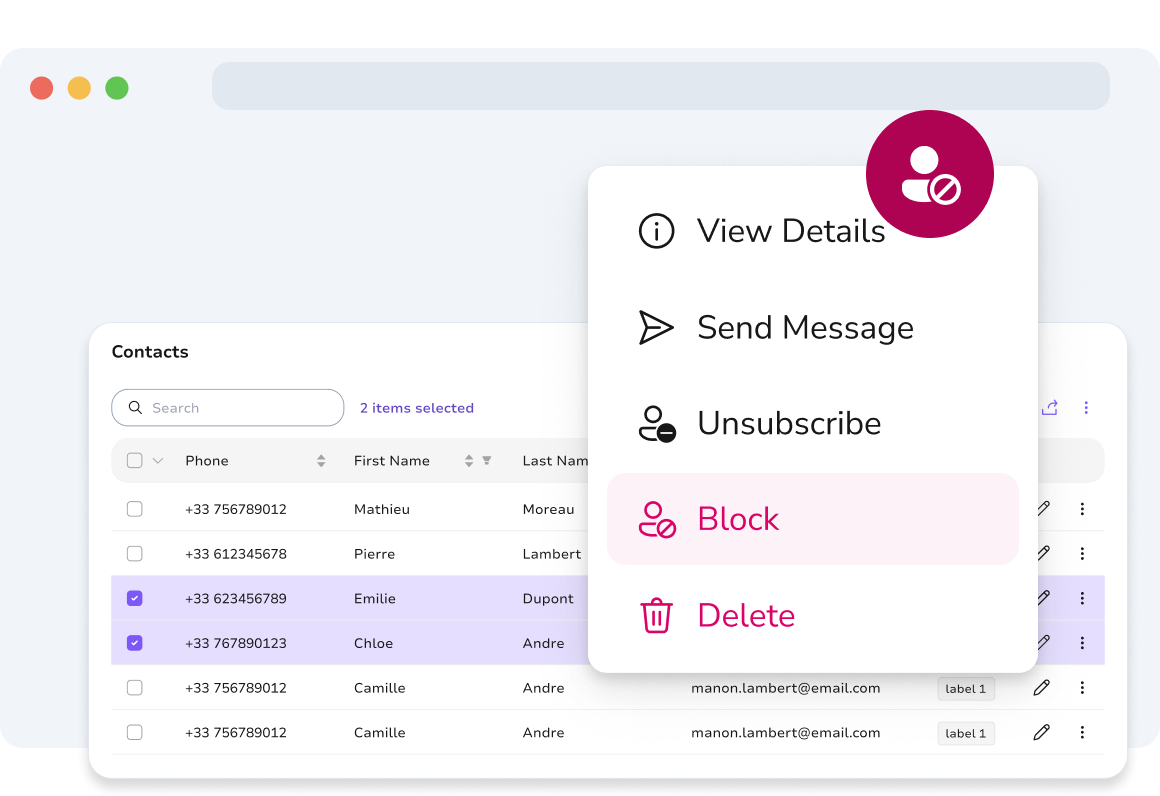1160x796 pixels.
Task: Toggle the select-all header checkbox
Action: click(135, 460)
